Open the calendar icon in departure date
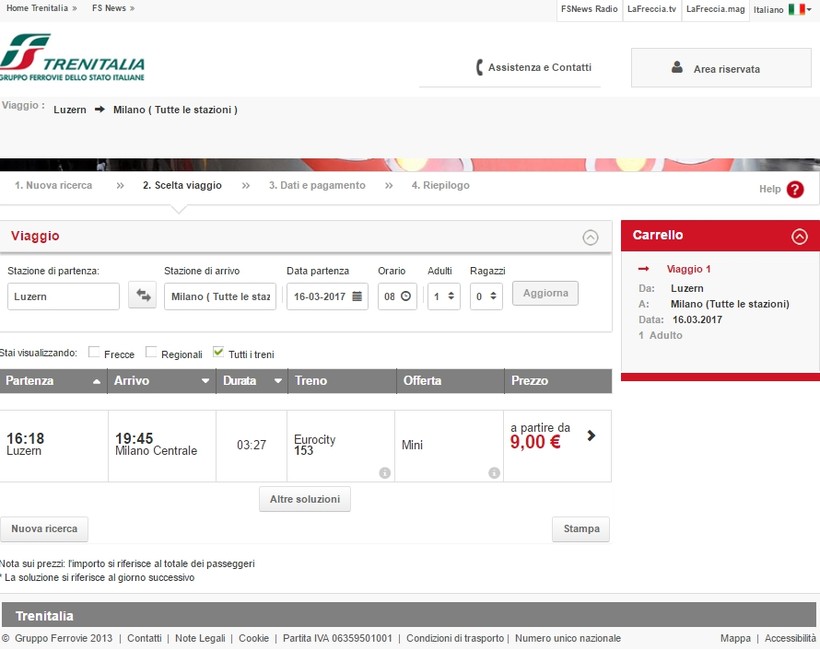820x650 pixels. 357,296
